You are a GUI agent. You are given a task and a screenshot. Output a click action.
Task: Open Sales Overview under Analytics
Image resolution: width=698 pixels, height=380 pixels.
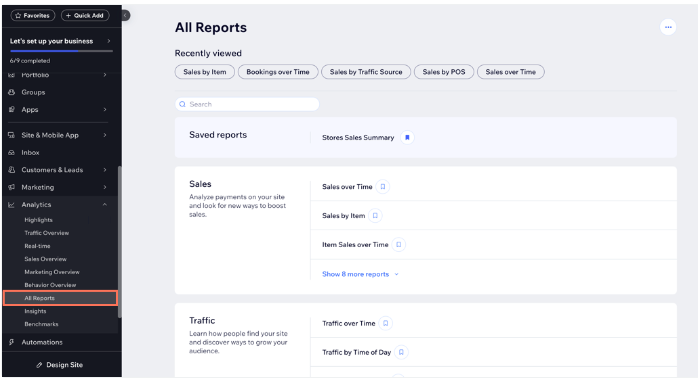click(45, 259)
